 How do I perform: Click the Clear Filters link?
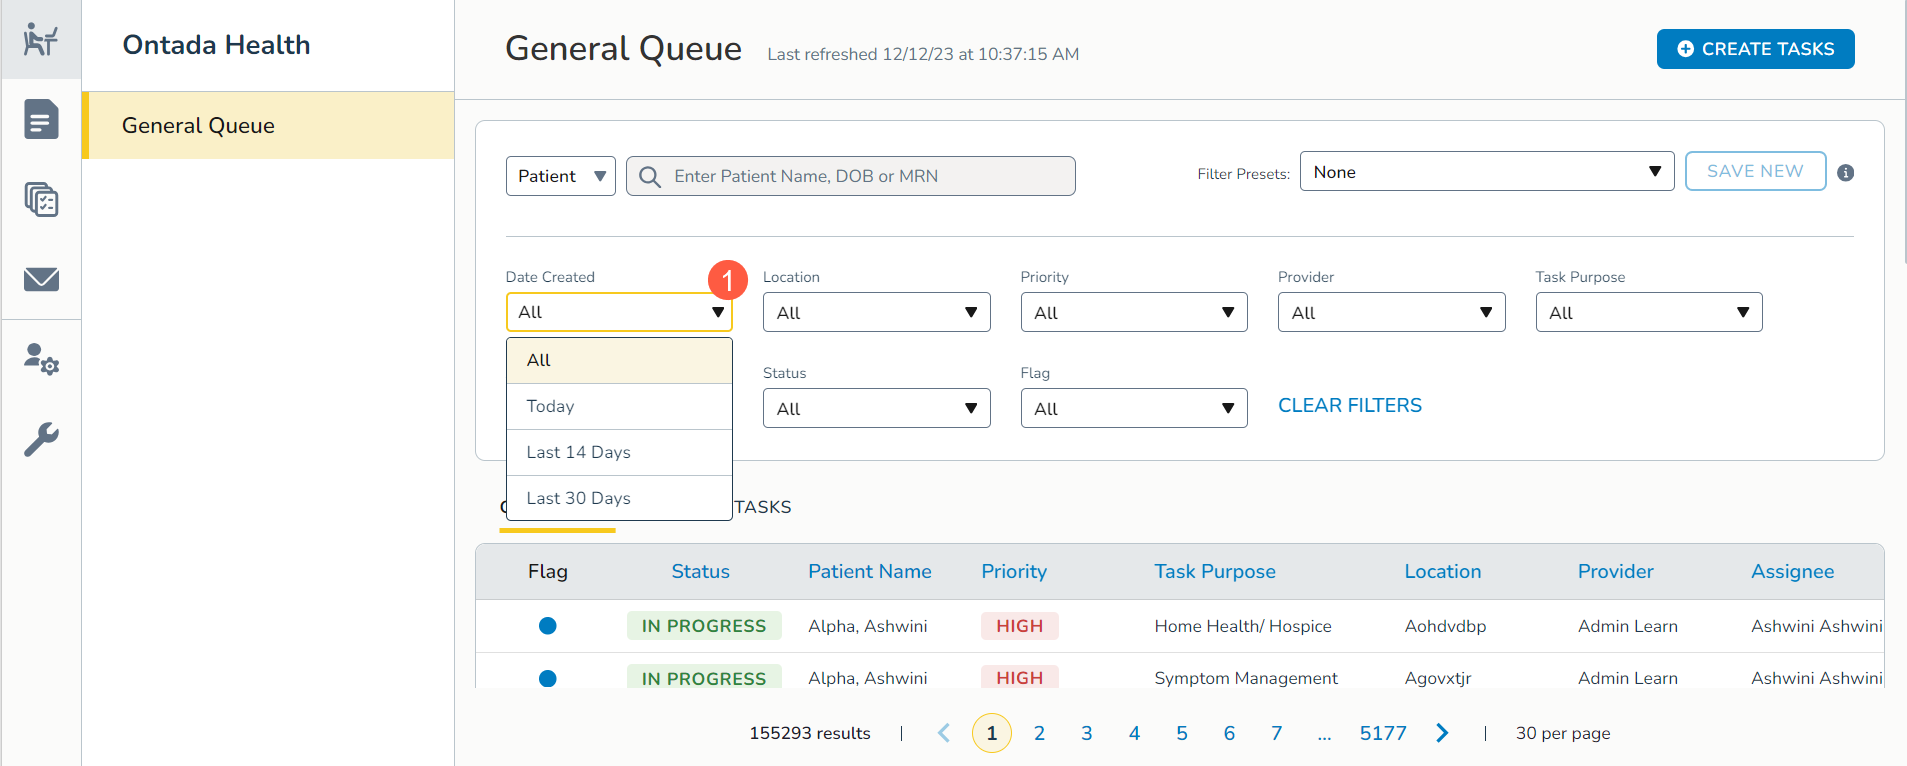tap(1349, 405)
